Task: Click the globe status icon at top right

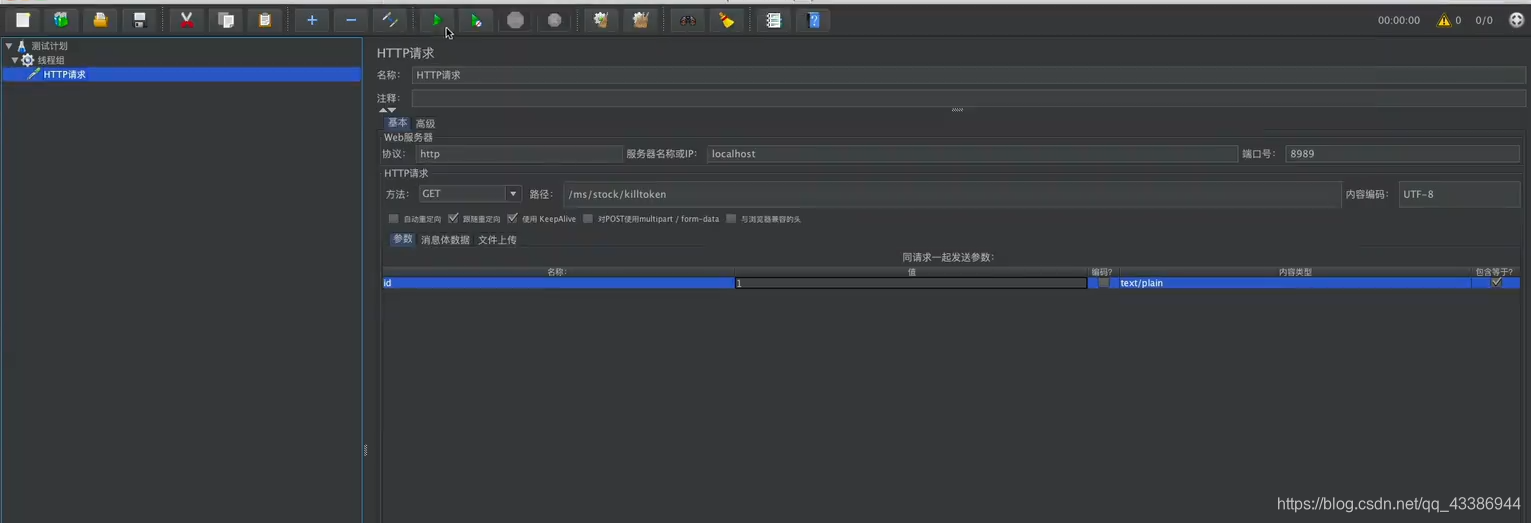Action: point(1515,20)
